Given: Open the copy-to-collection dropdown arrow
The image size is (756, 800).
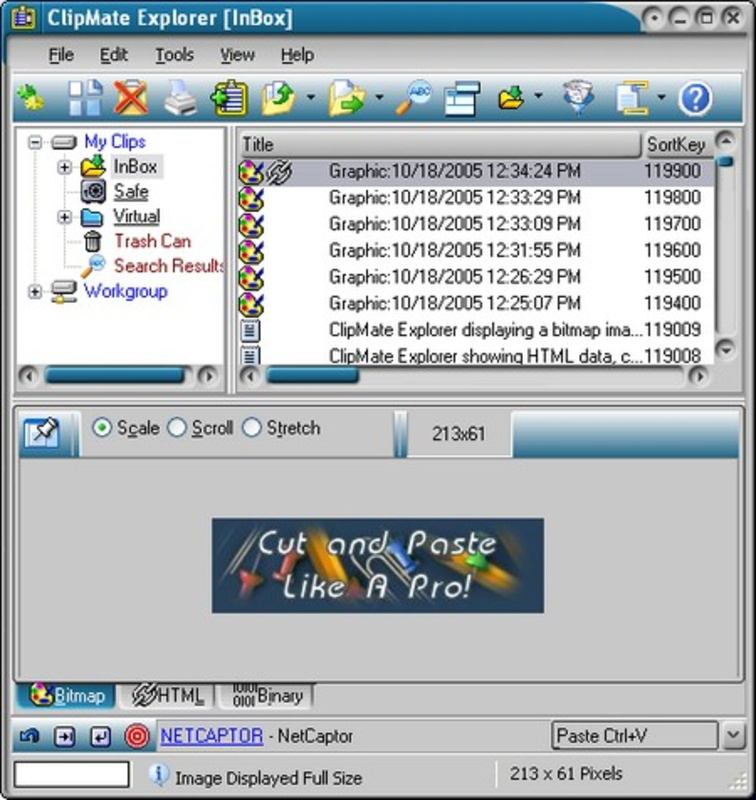Looking at the screenshot, I should (x=311, y=96).
